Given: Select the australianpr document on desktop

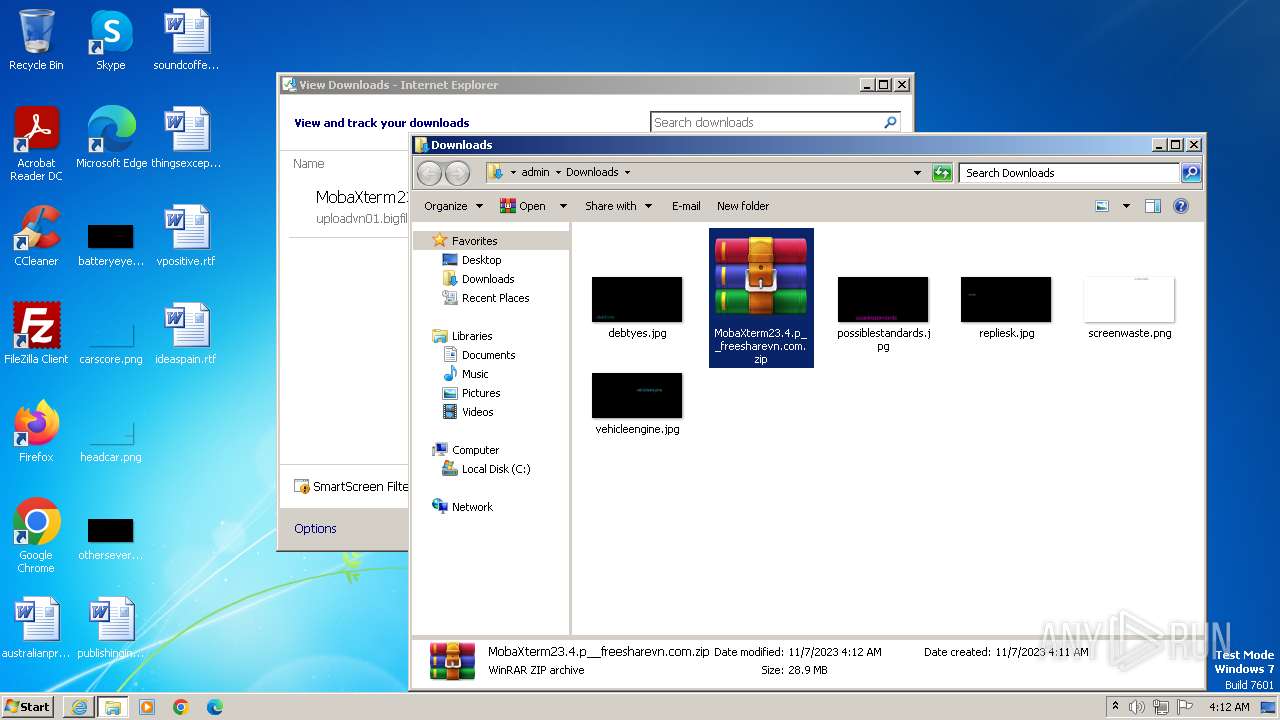Looking at the screenshot, I should [36, 627].
